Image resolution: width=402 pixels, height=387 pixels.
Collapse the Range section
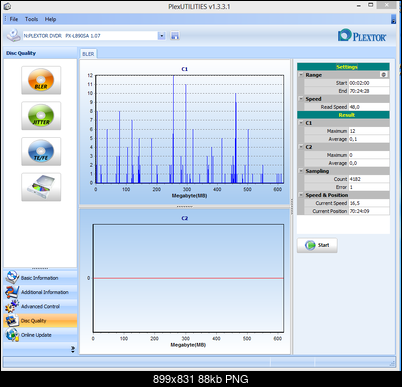(x=301, y=75)
